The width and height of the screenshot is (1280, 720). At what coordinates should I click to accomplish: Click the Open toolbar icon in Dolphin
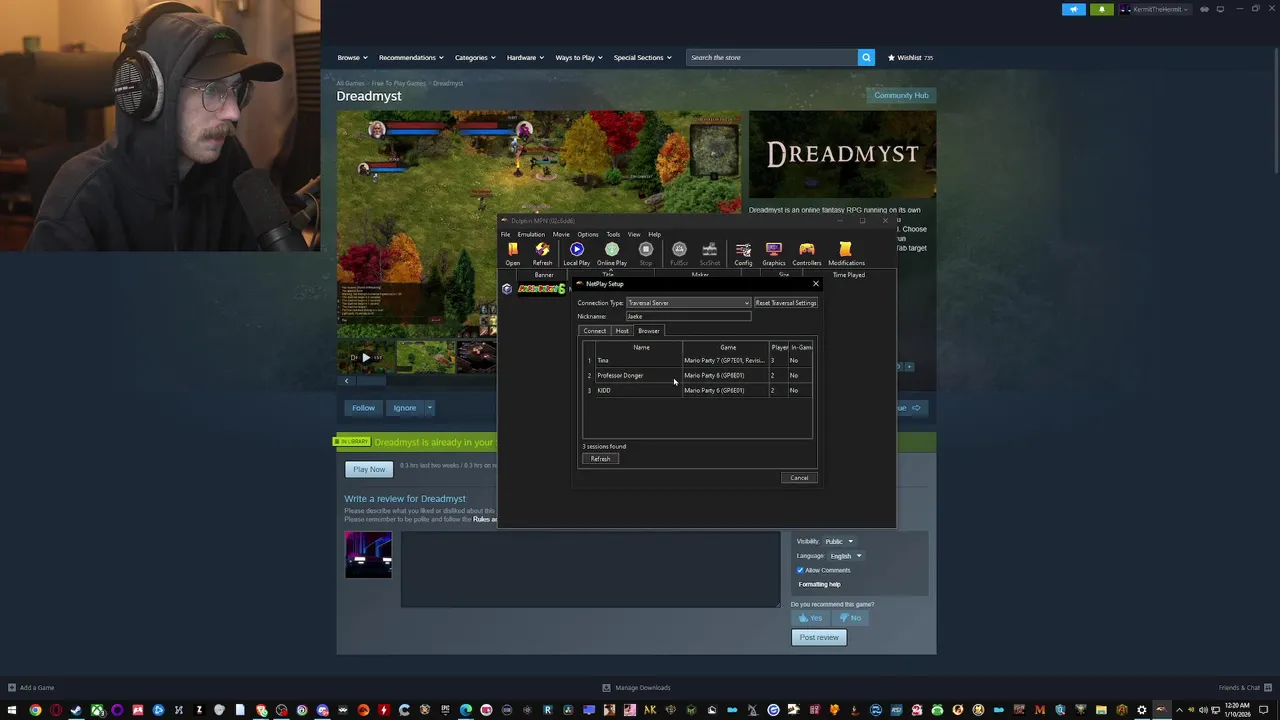click(x=513, y=253)
